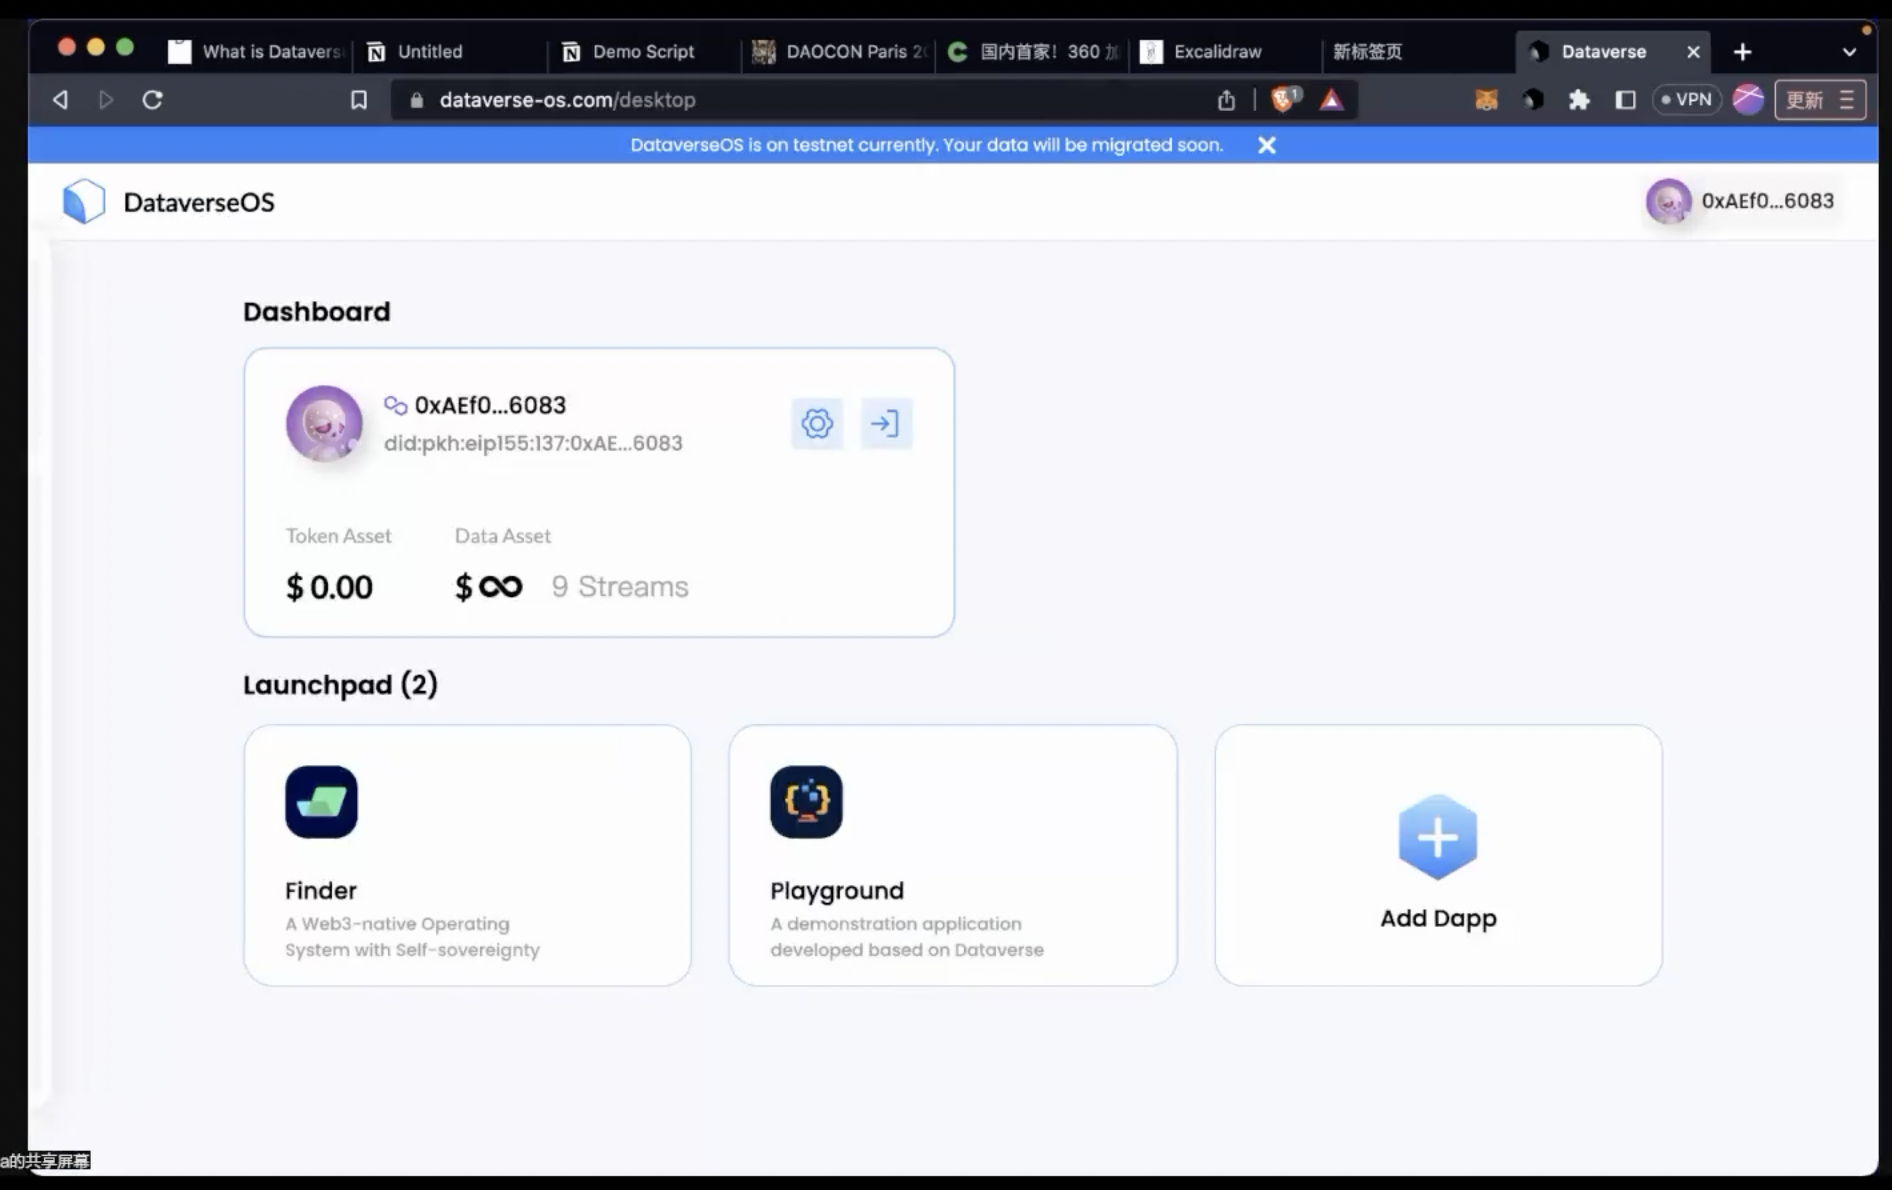This screenshot has height=1190, width=1892.
Task: Click the 0xAEf0...6083 address in Dashboard card
Action: [x=490, y=405]
